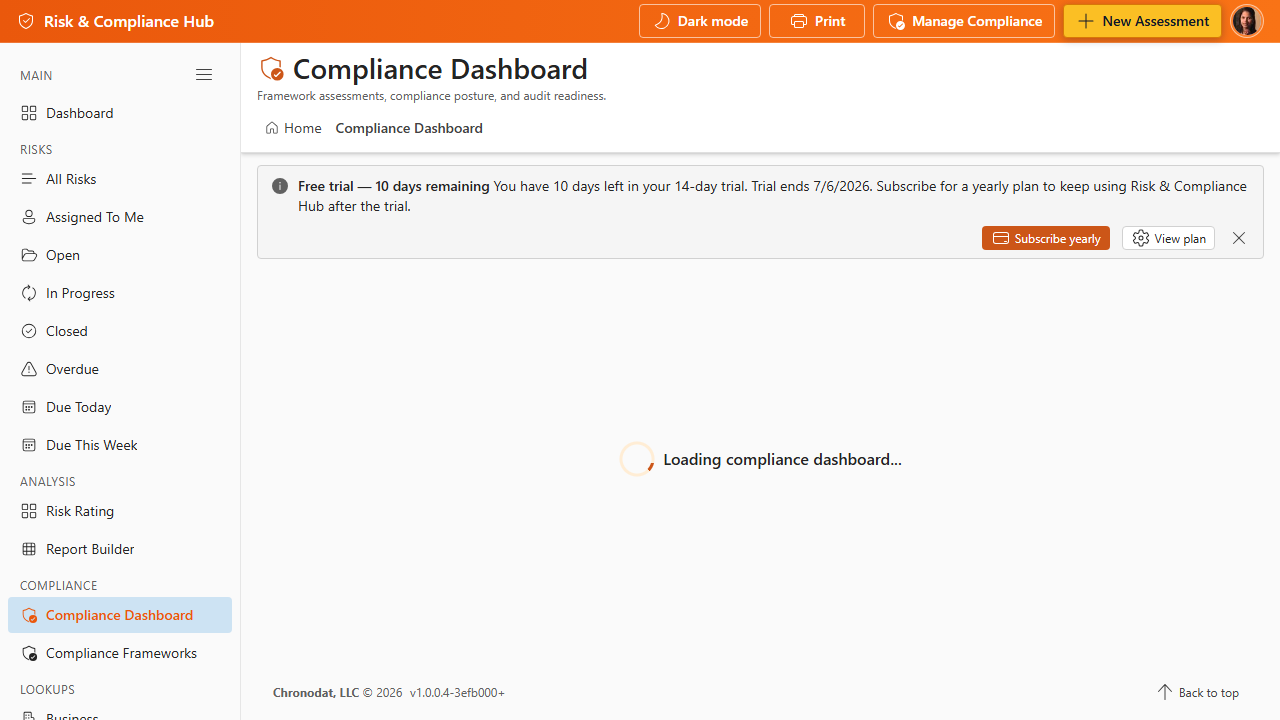Click Compliance Dashboard breadcrumb

[x=409, y=128]
